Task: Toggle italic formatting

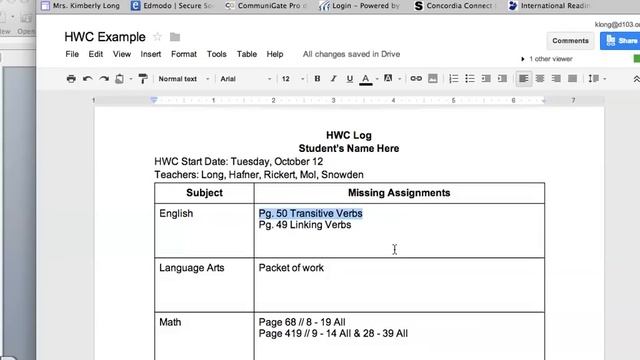Action: point(333,79)
